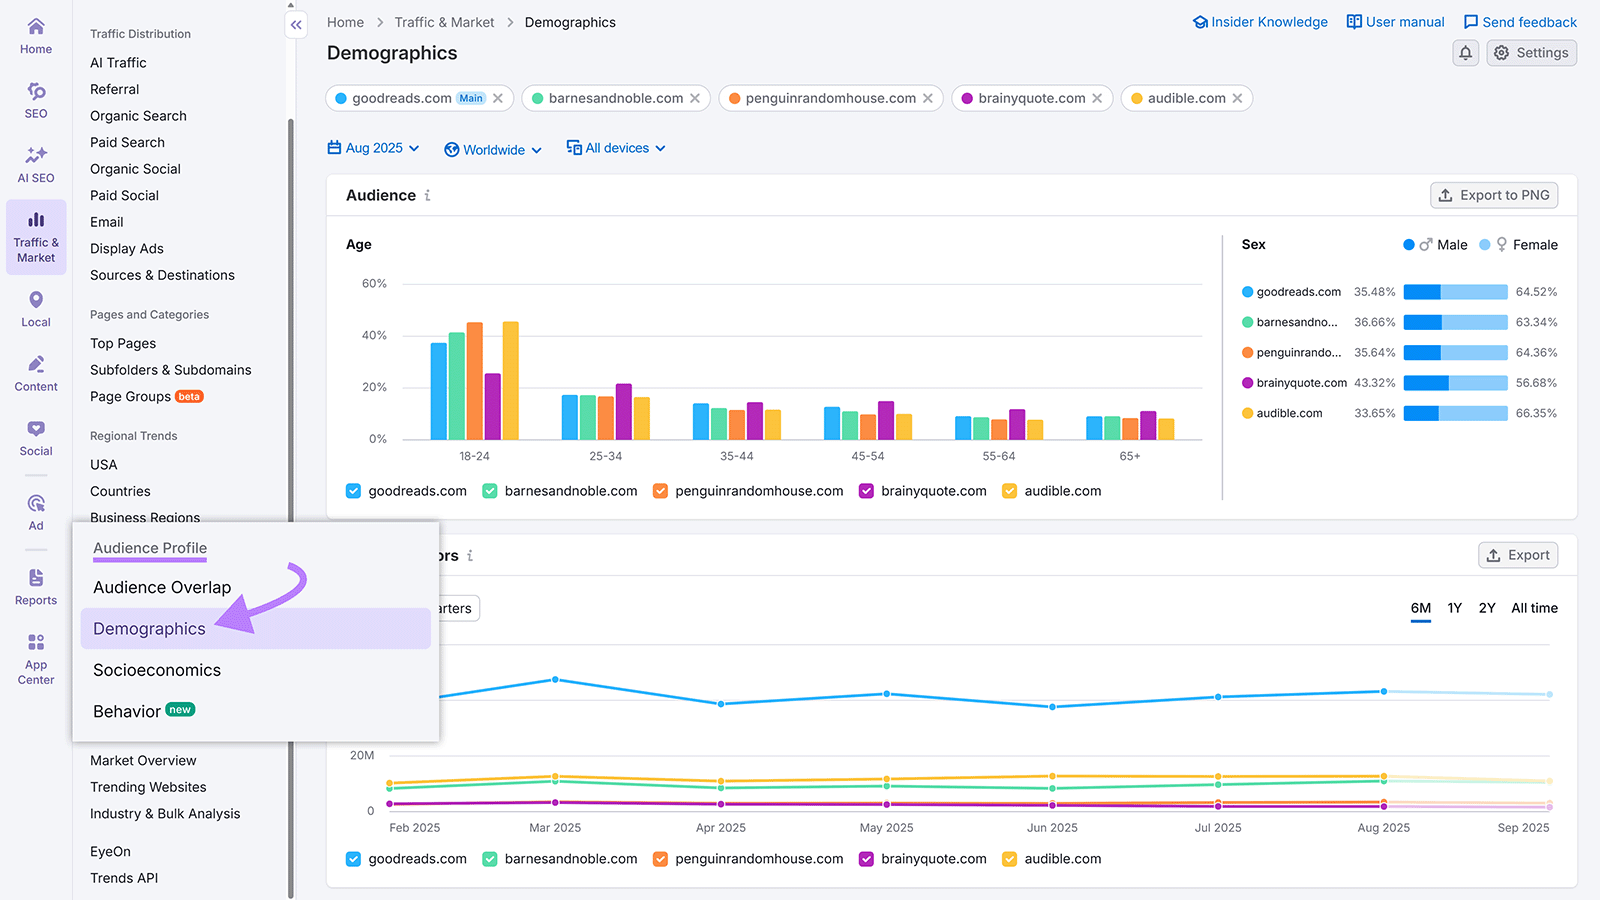Open the All devices dropdown
The width and height of the screenshot is (1600, 900).
(x=615, y=147)
